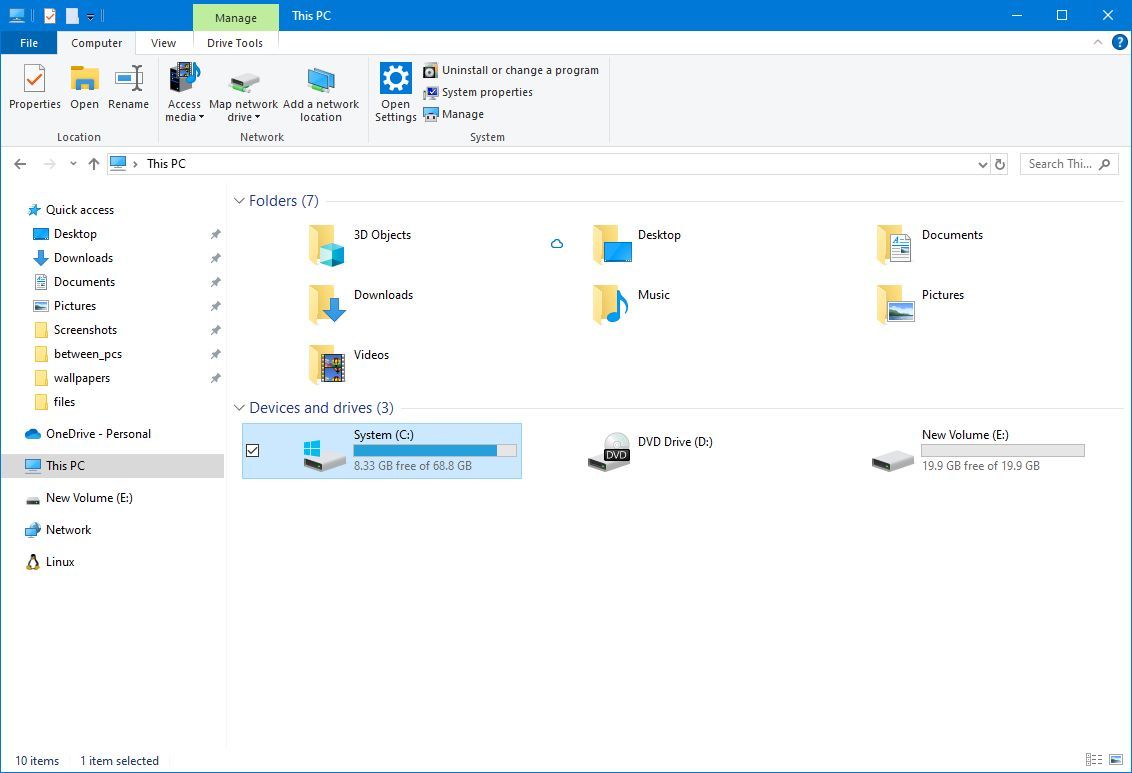Select the Documents folder in Folders group
The image size is (1132, 773).
pyautogui.click(x=894, y=245)
